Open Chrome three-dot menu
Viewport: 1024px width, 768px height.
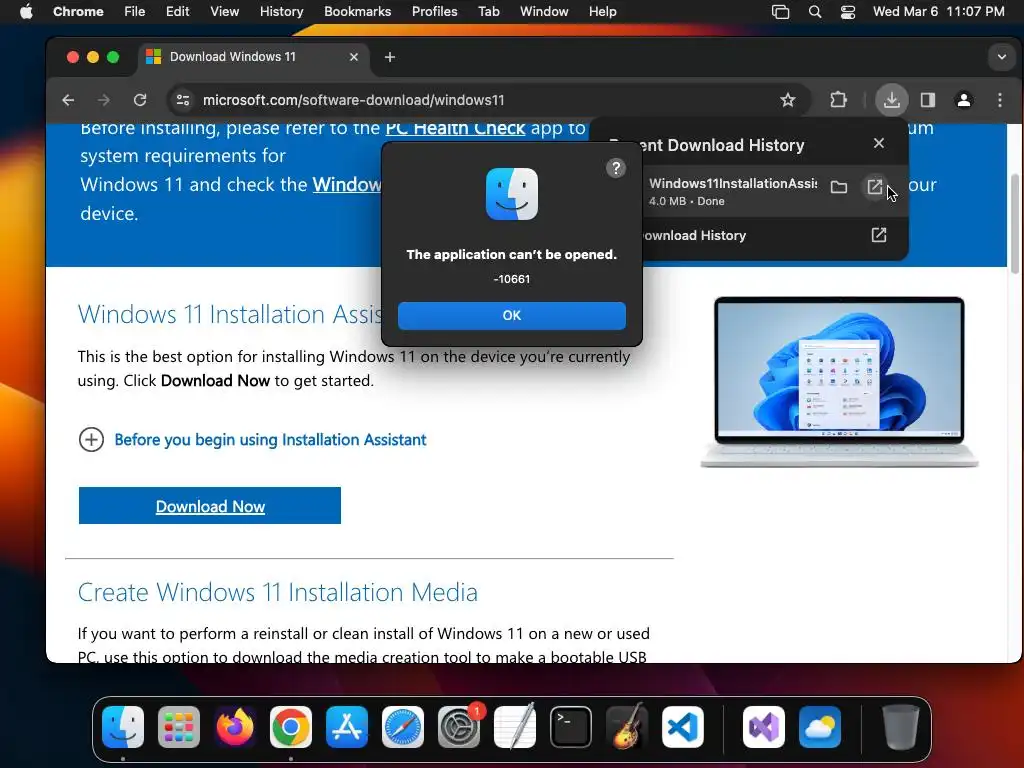[x=999, y=100]
